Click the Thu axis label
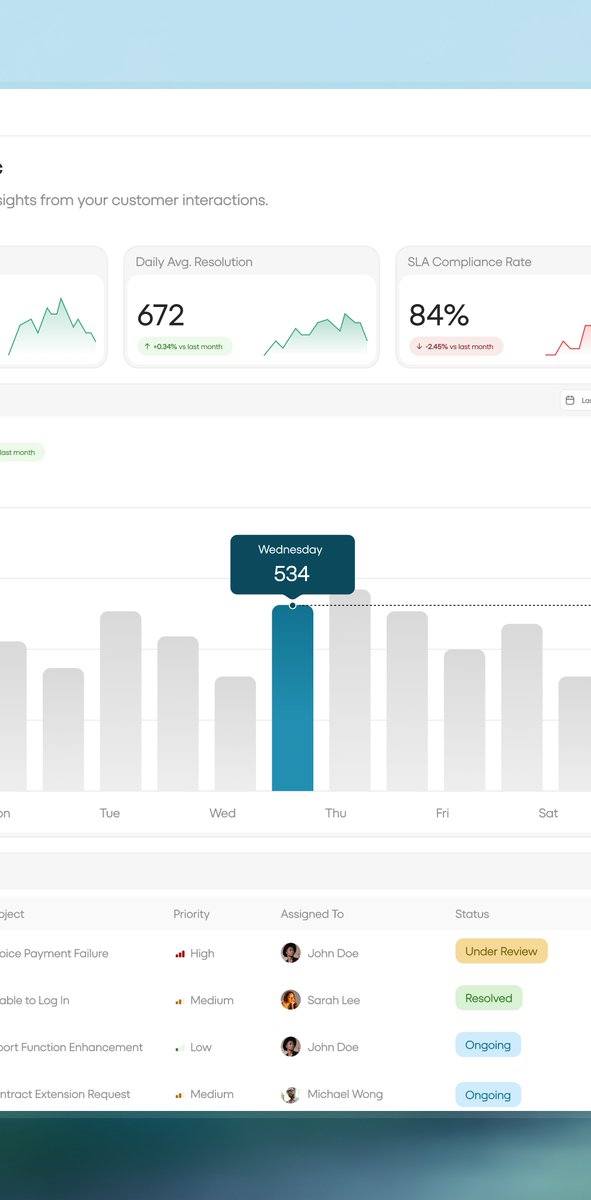 (x=336, y=813)
